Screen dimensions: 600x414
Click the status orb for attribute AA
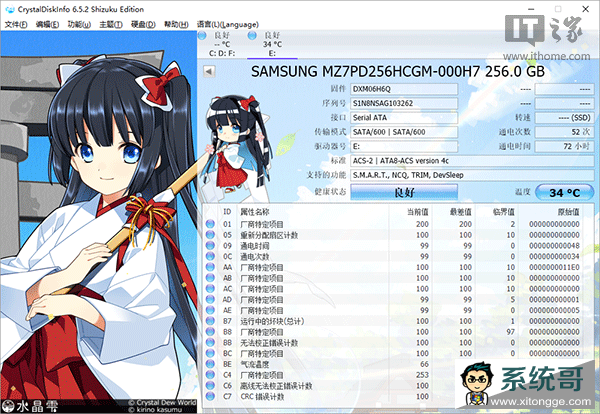pyautogui.click(x=210, y=267)
